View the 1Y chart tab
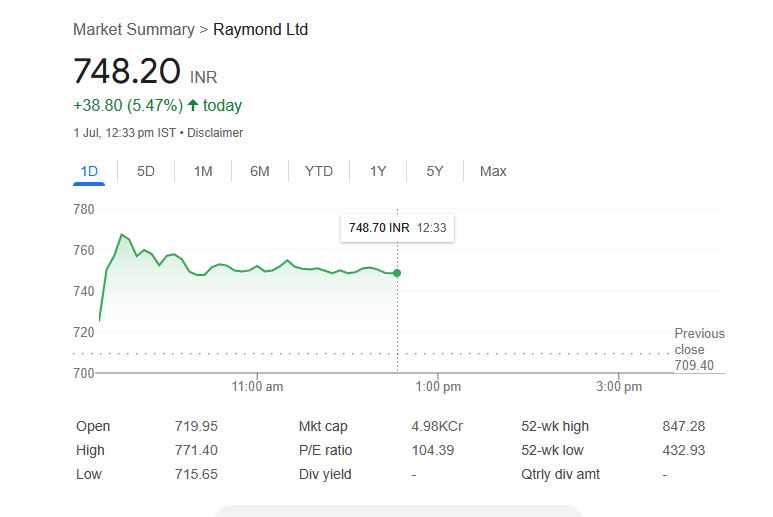The width and height of the screenshot is (773, 517). point(378,171)
